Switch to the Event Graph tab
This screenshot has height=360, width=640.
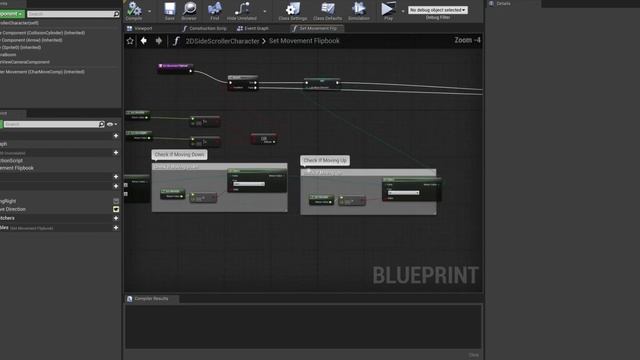point(253,29)
